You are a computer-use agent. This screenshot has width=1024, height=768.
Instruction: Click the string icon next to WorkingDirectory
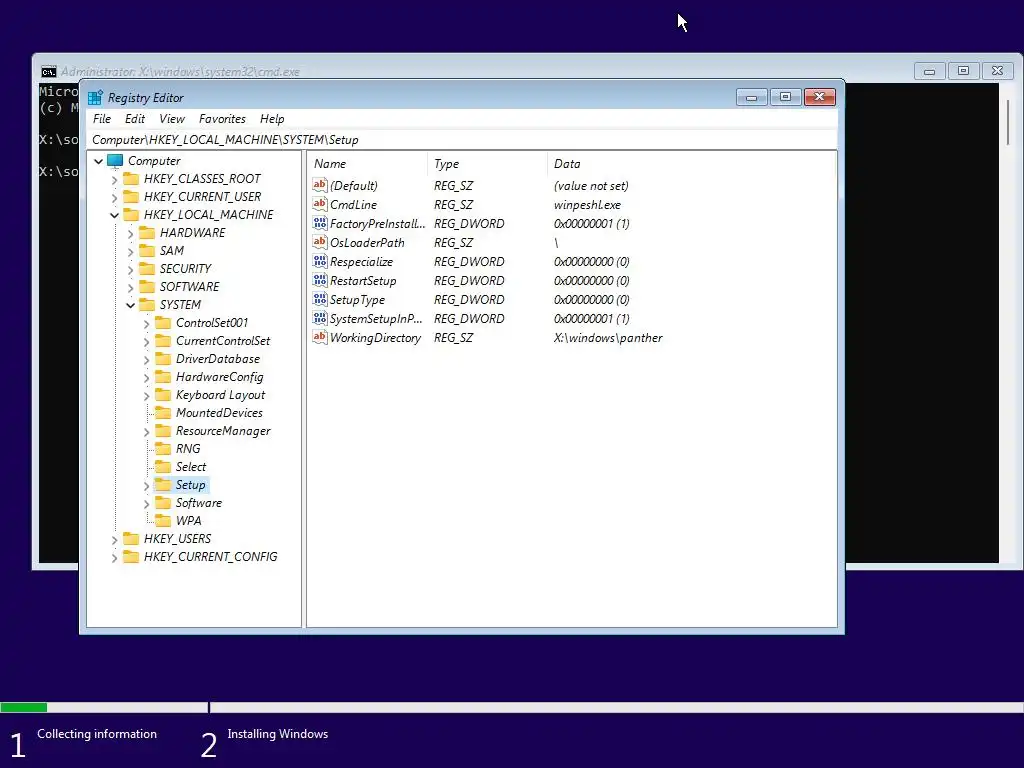319,338
